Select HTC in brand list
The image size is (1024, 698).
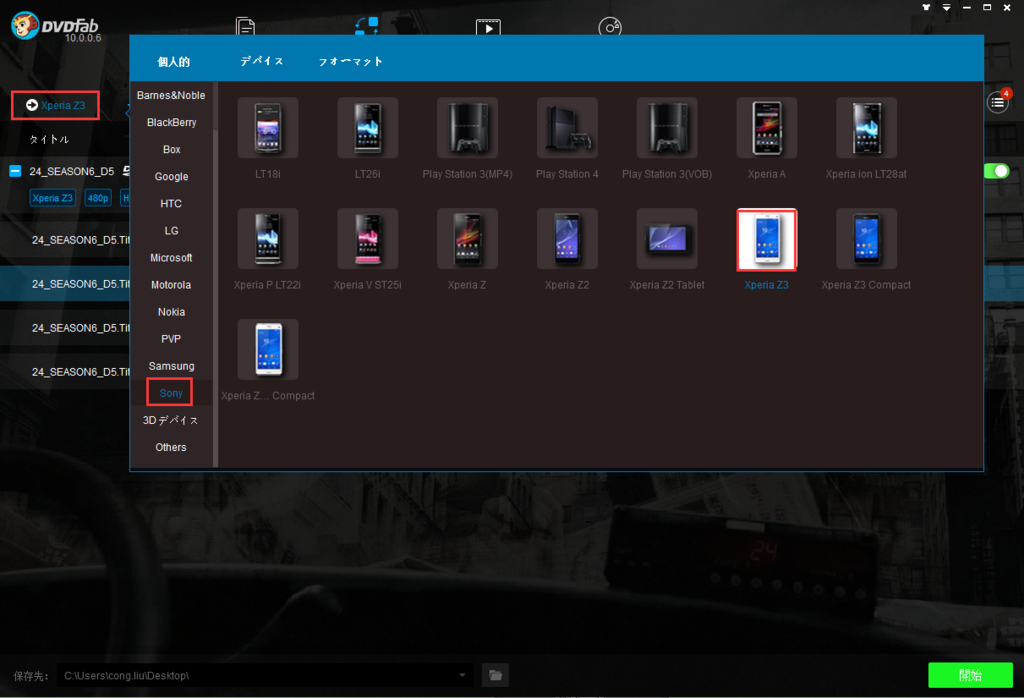click(171, 204)
